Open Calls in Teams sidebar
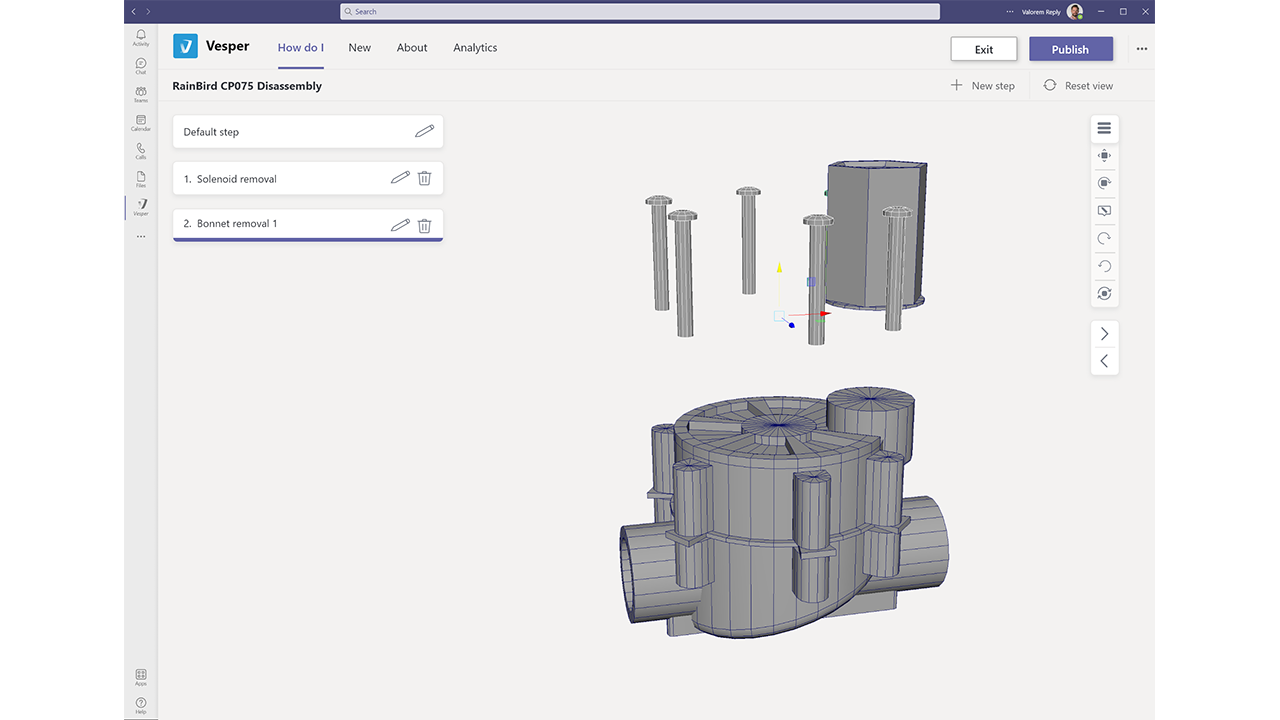1280x720 pixels. tap(141, 151)
